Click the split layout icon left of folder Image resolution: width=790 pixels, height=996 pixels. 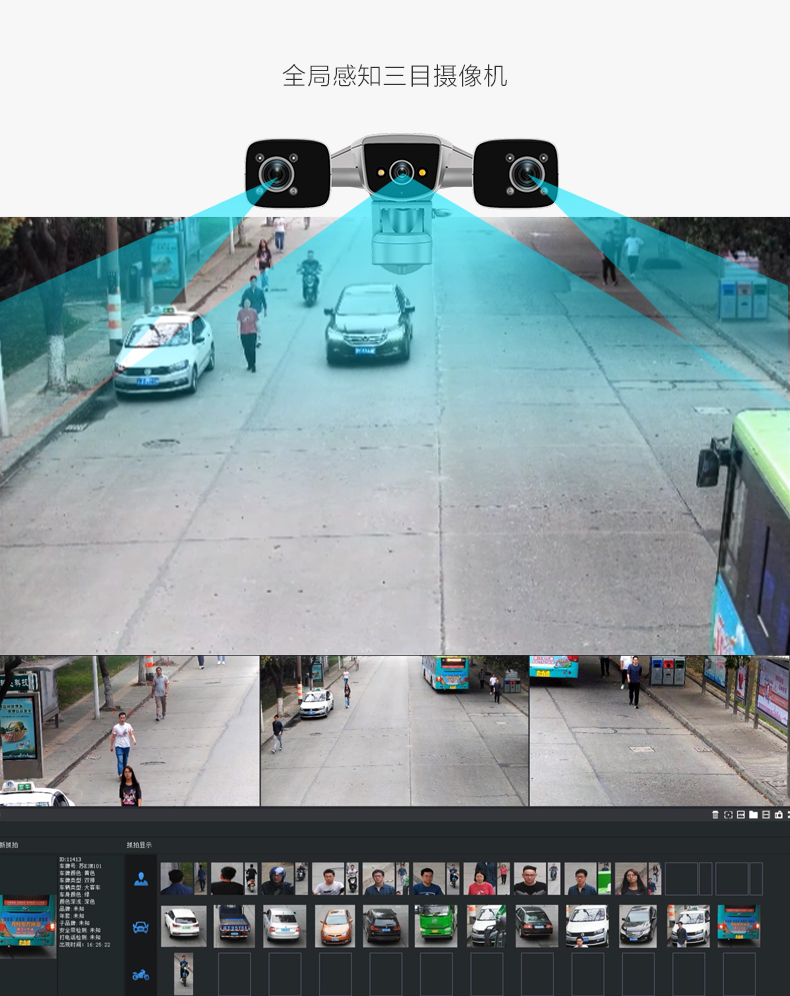tap(740, 815)
